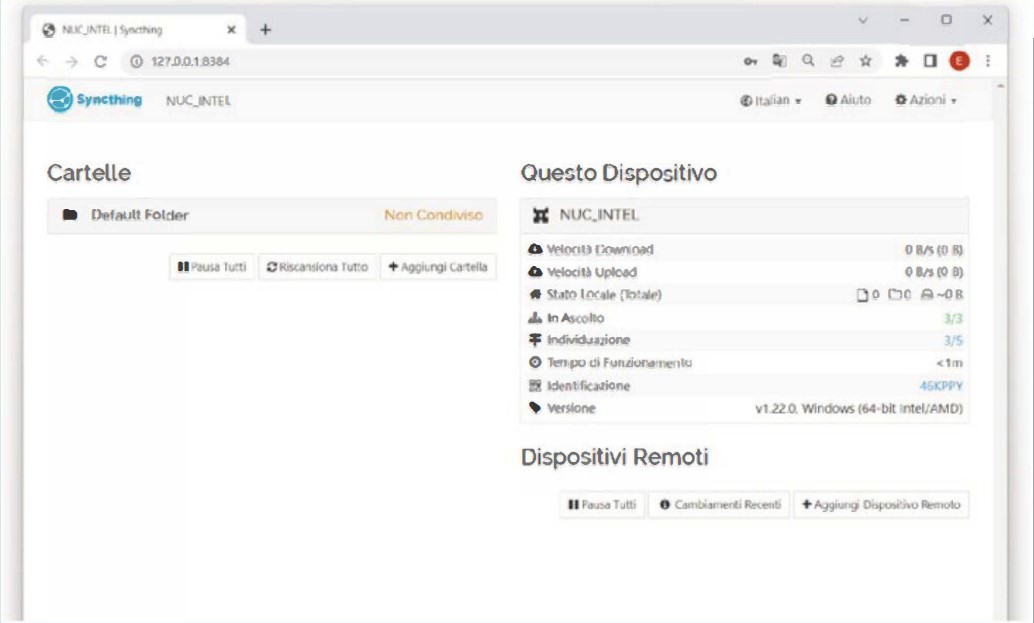The image size is (1034, 623).
Task: Click the Velocità Upload cloud icon
Action: tap(535, 272)
